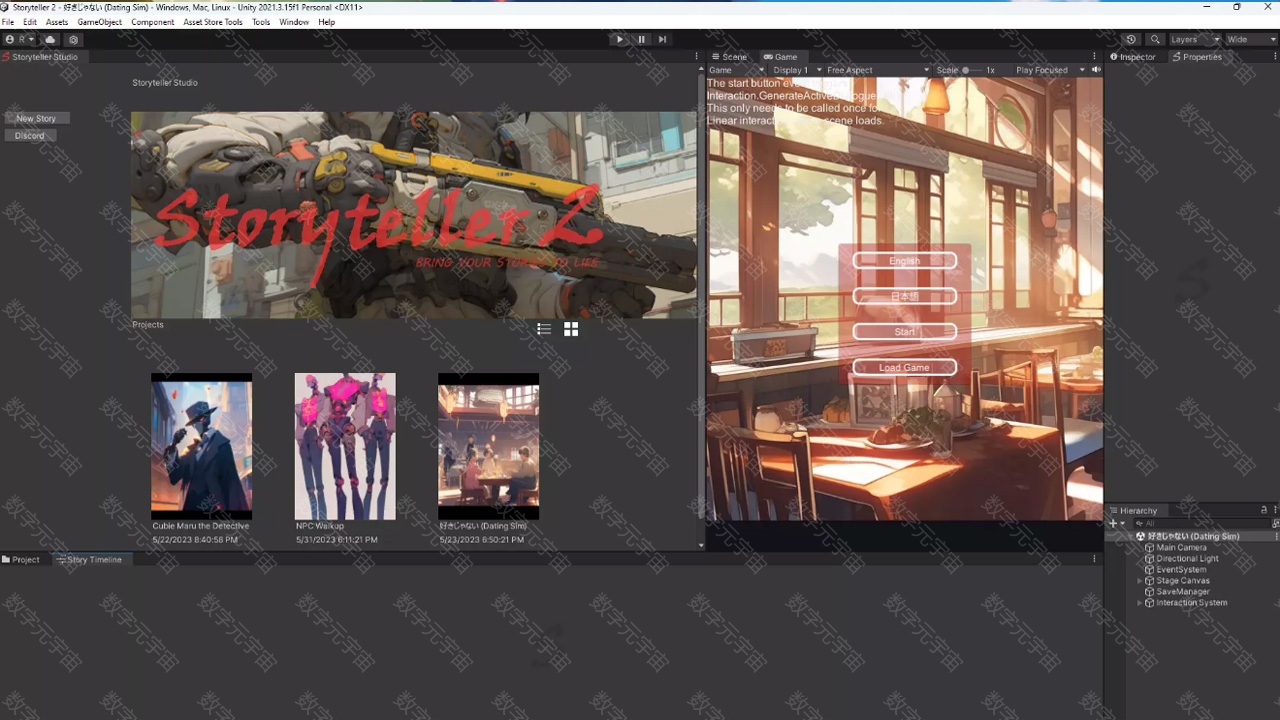
Task: Open the Free Aspect dropdown
Action: point(879,70)
